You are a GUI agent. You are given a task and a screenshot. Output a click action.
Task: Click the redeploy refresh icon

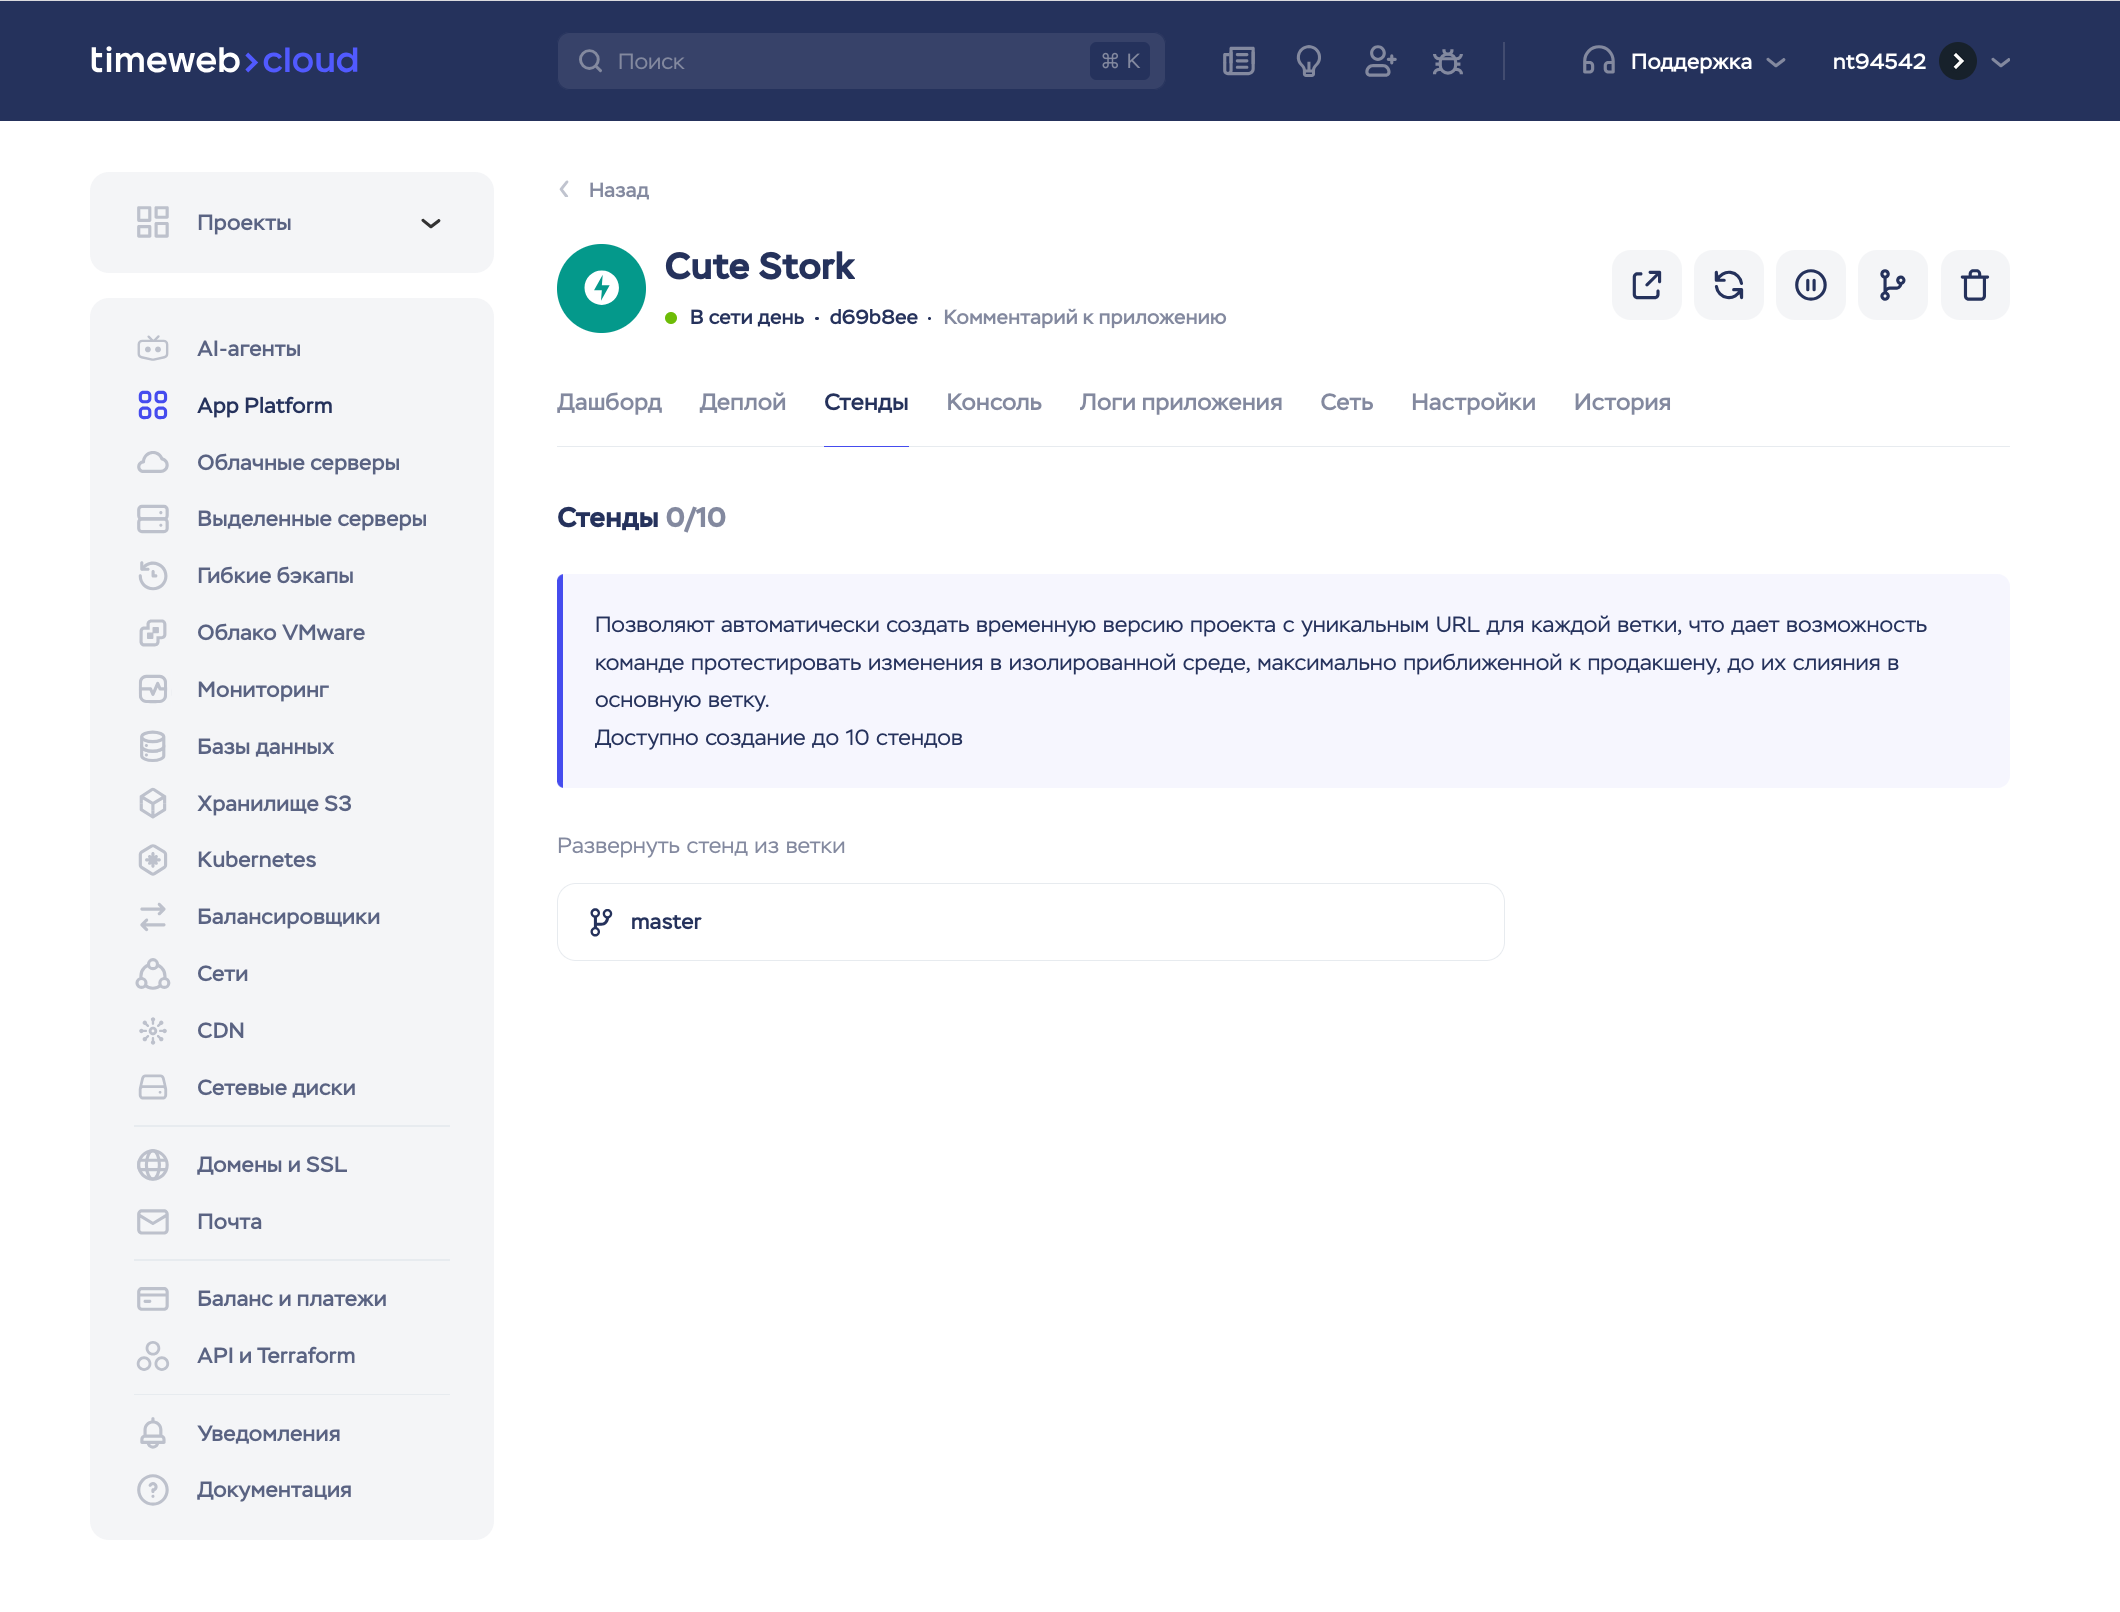1728,285
